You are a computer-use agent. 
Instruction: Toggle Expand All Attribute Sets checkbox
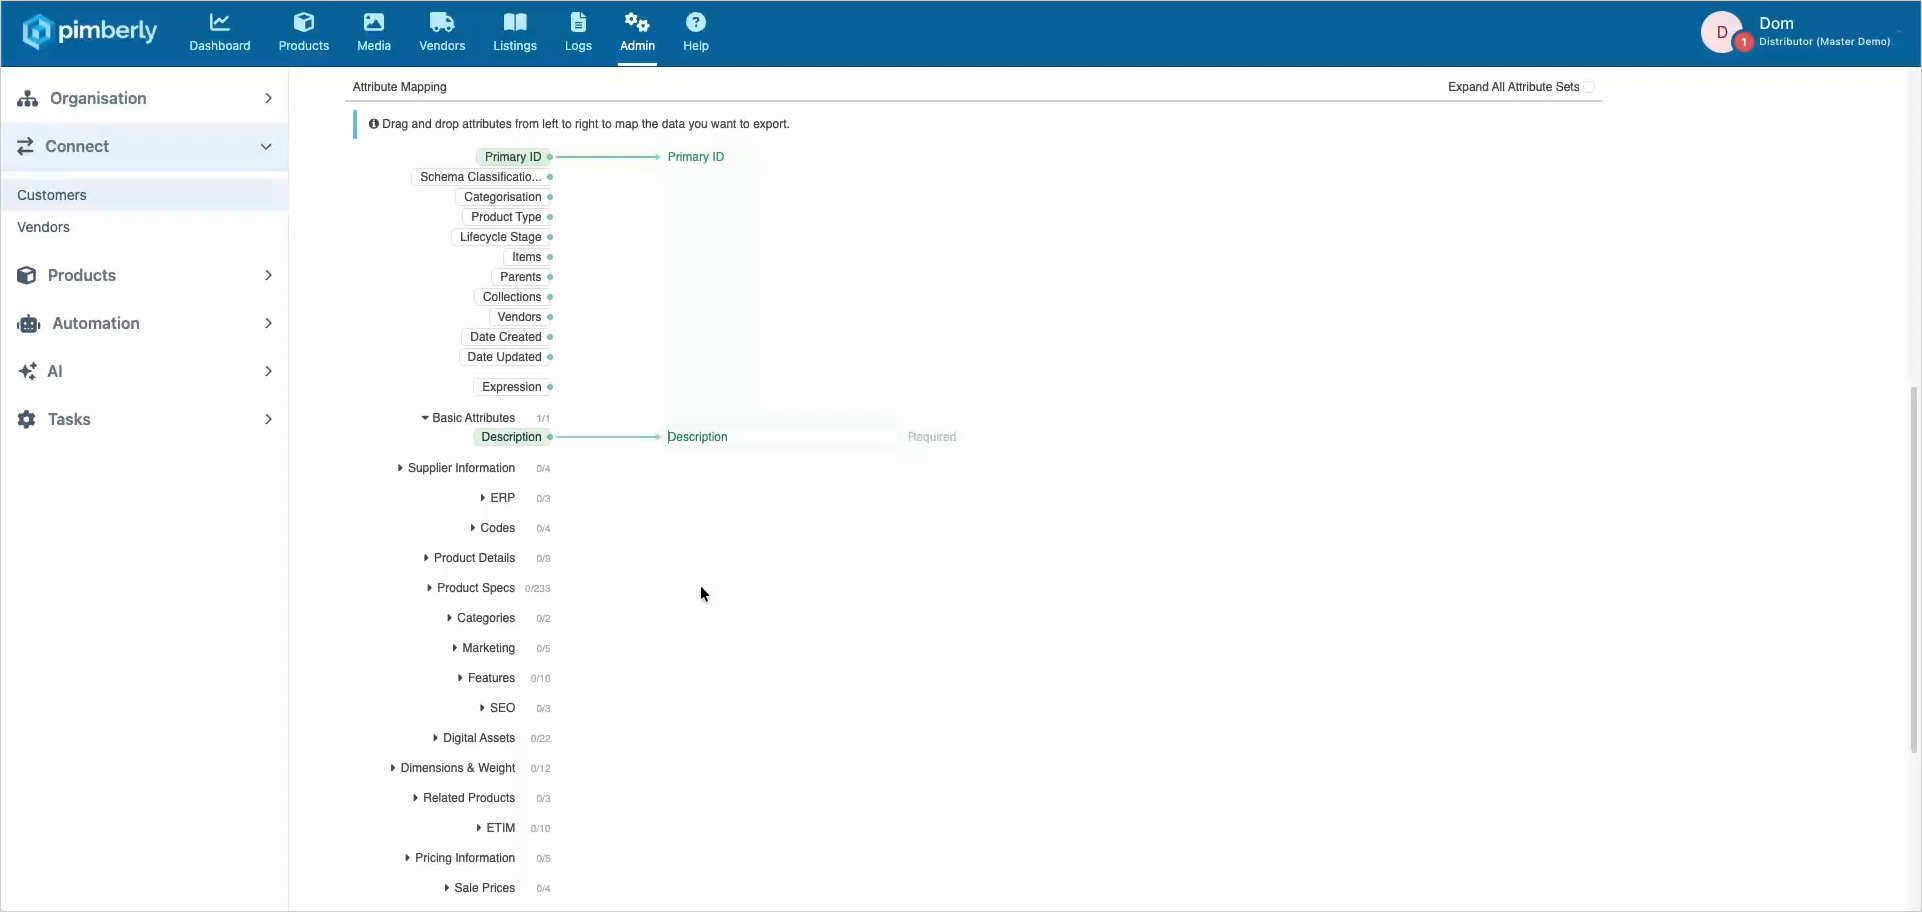[x=1589, y=87]
